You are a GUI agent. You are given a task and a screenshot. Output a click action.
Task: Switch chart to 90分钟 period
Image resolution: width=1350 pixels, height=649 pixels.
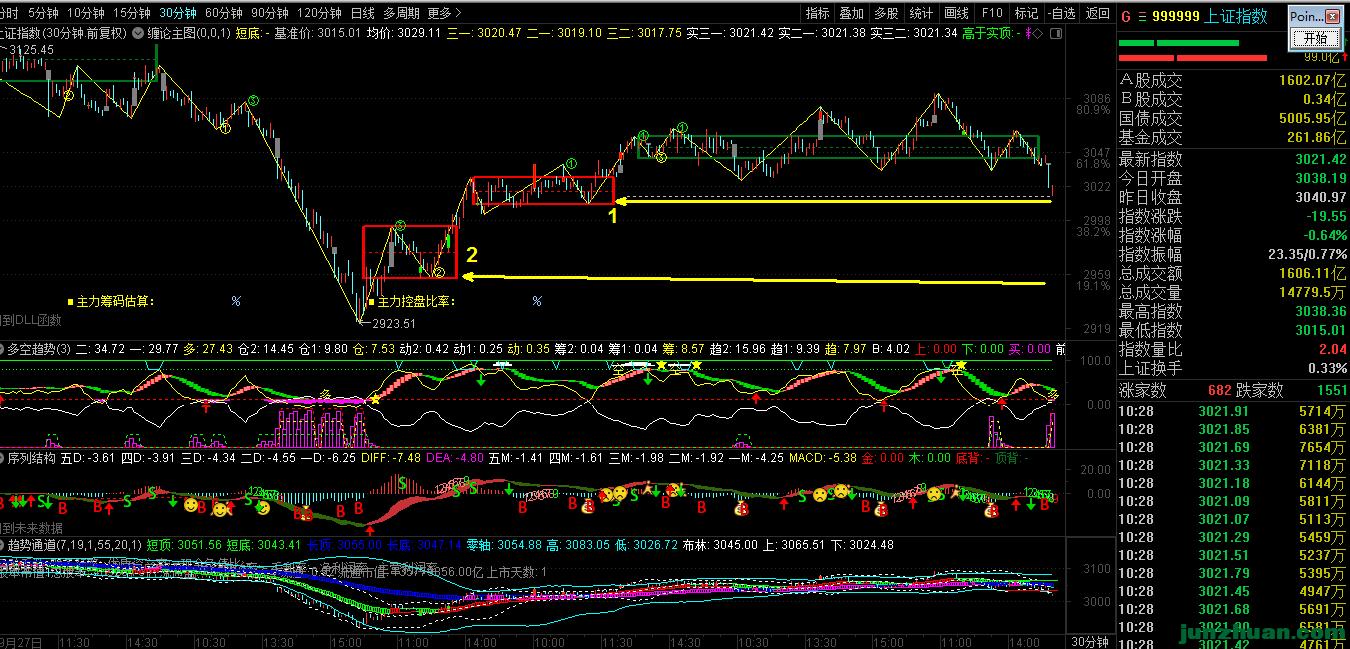pyautogui.click(x=269, y=13)
